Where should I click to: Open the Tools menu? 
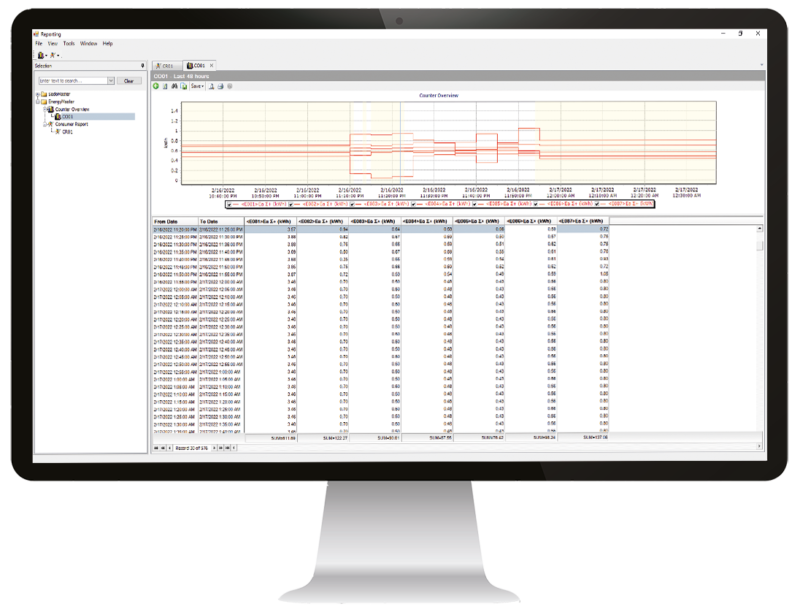click(68, 44)
